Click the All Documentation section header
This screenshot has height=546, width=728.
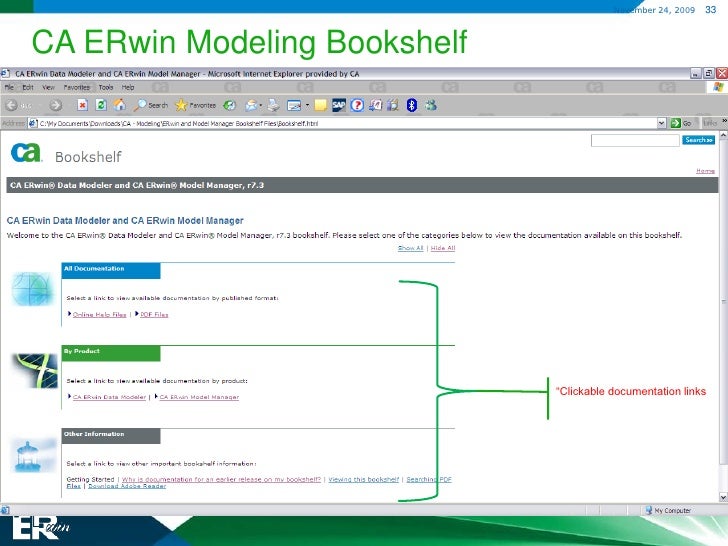tap(111, 271)
